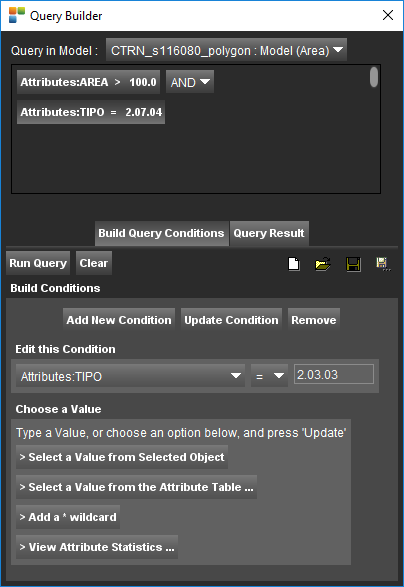Save the query with floppy disk icon
The height and width of the screenshot is (587, 404).
(353, 264)
